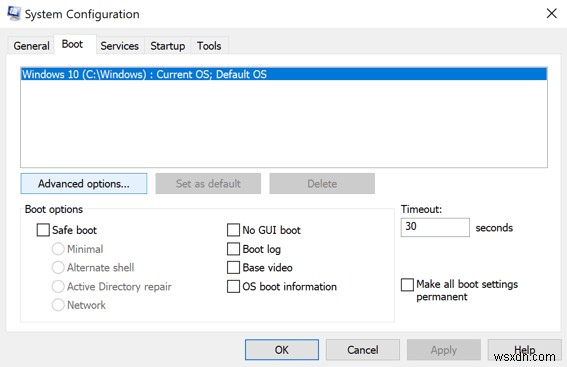
Task: Enable the Safe boot checkbox
Action: tap(43, 230)
